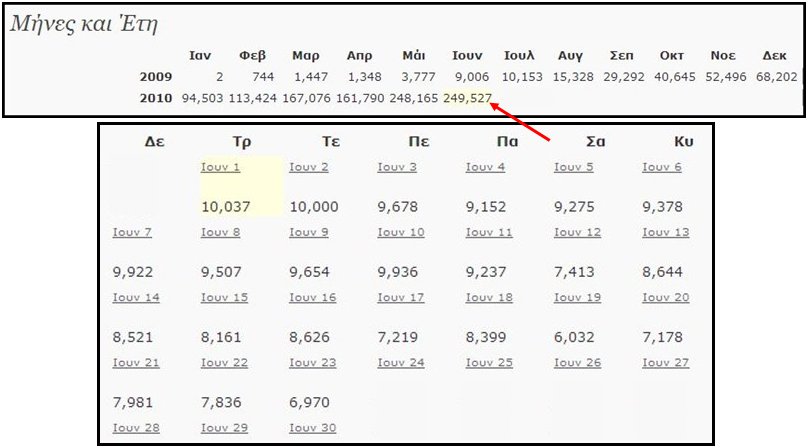Open the Ιουν 5 day link
The width and height of the screenshot is (808, 448).
coord(574,167)
